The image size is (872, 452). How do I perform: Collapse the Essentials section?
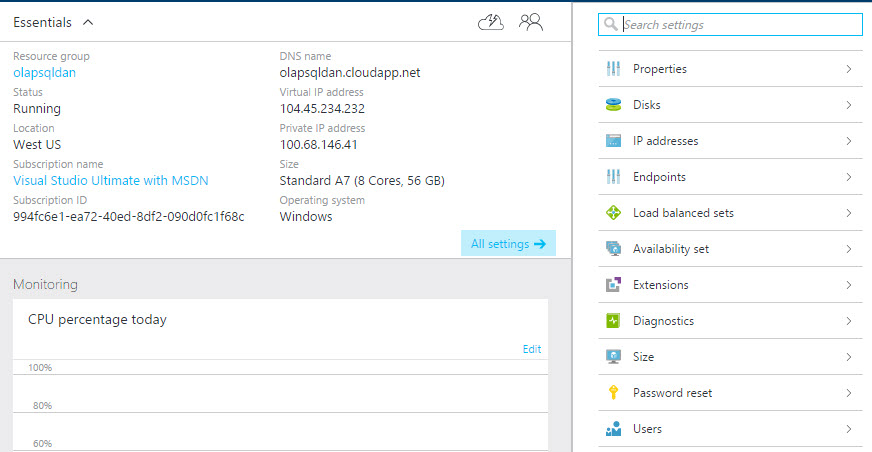(x=88, y=22)
